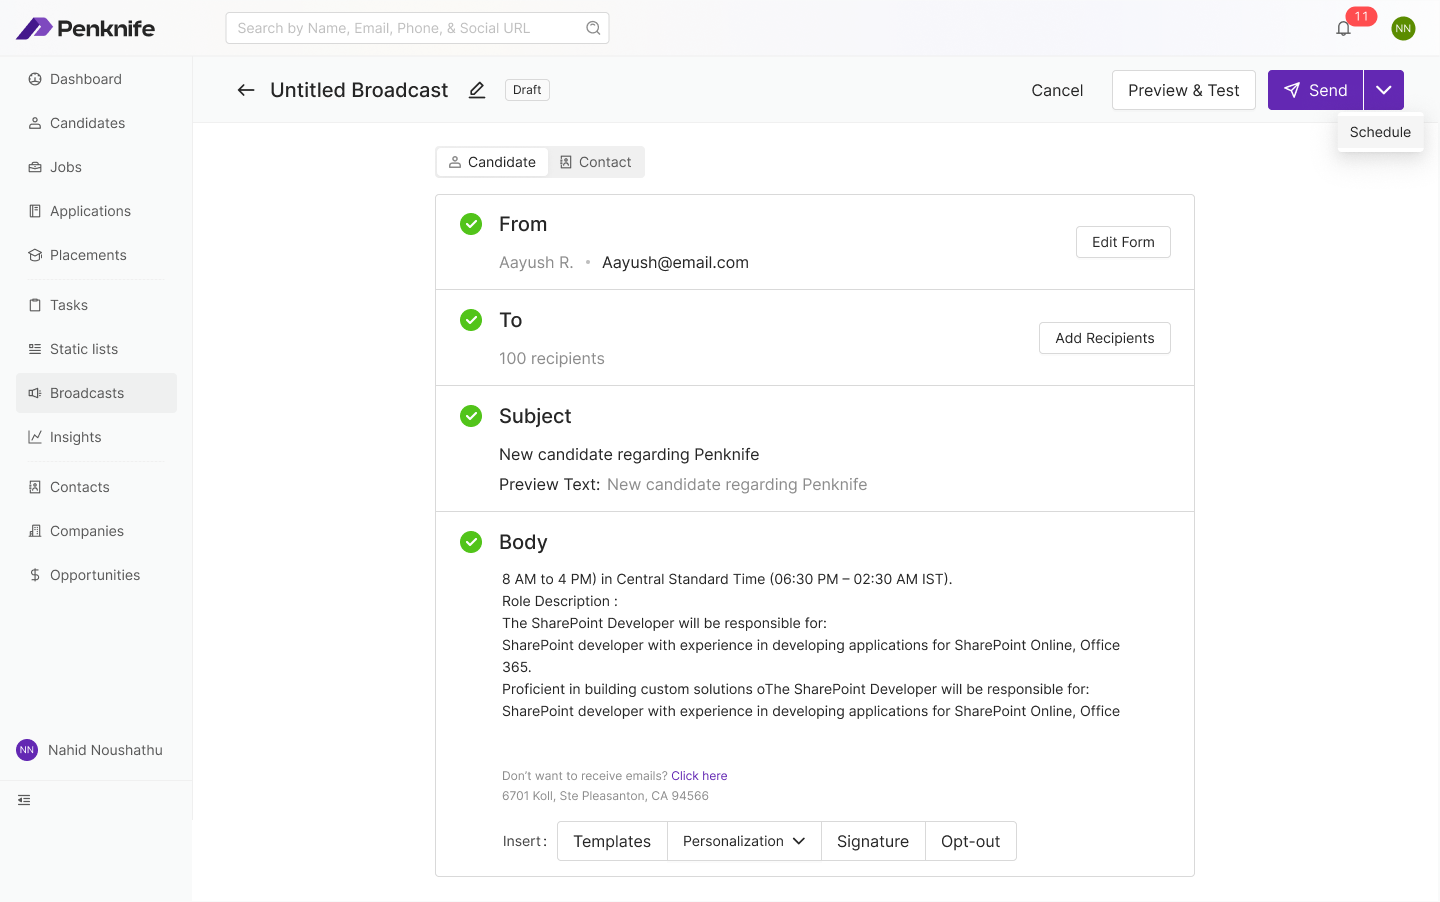The width and height of the screenshot is (1440, 902).
Task: Click the Opportunities dollar icon
Action: 35,575
